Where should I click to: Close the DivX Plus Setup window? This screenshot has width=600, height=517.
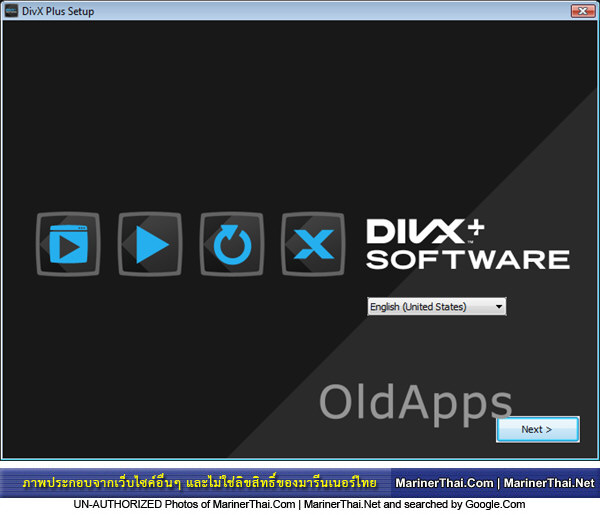(x=583, y=11)
